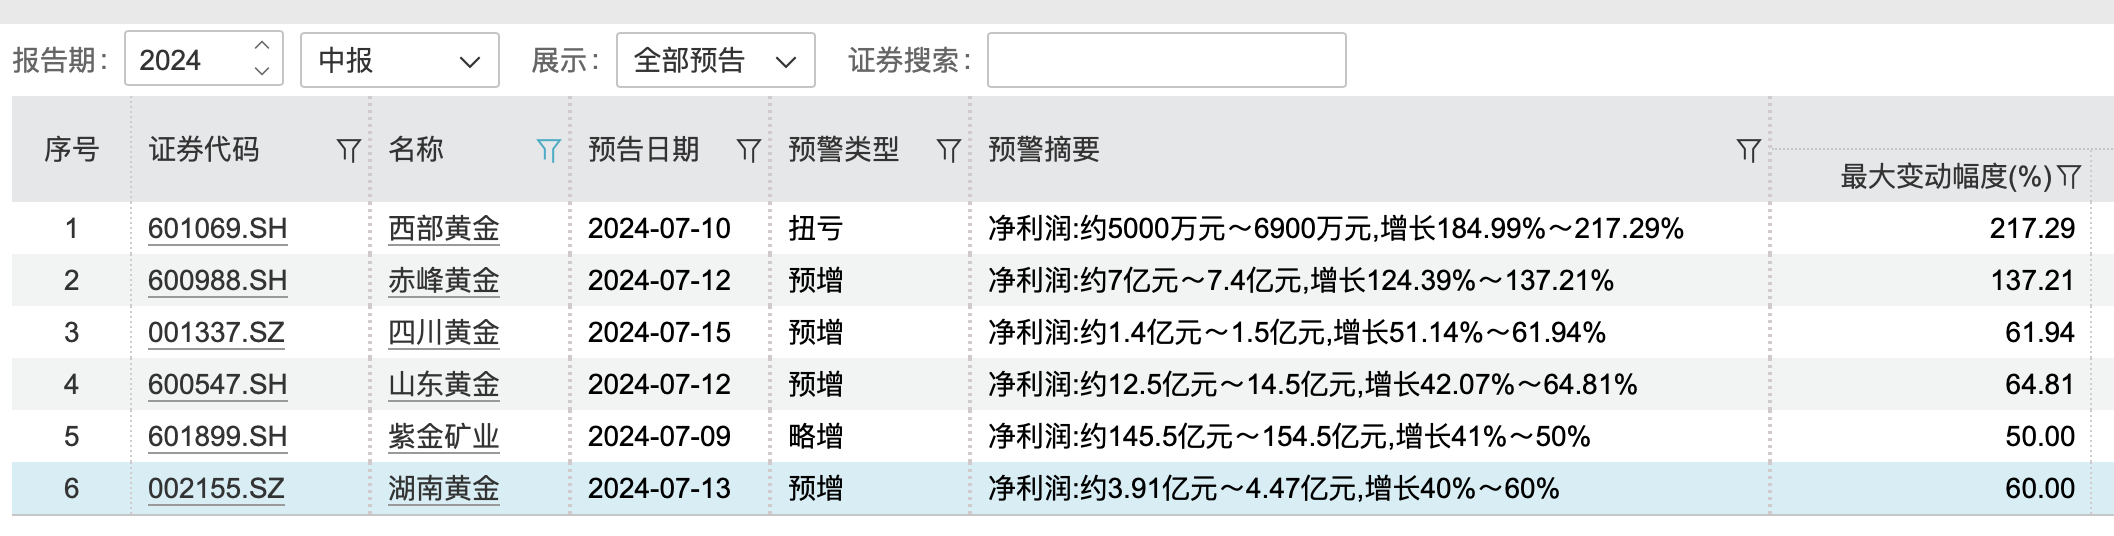Screen dimensions: 2114x536
Task: Open filter on 最大变动幅度(%) column
Action: coord(2069,177)
